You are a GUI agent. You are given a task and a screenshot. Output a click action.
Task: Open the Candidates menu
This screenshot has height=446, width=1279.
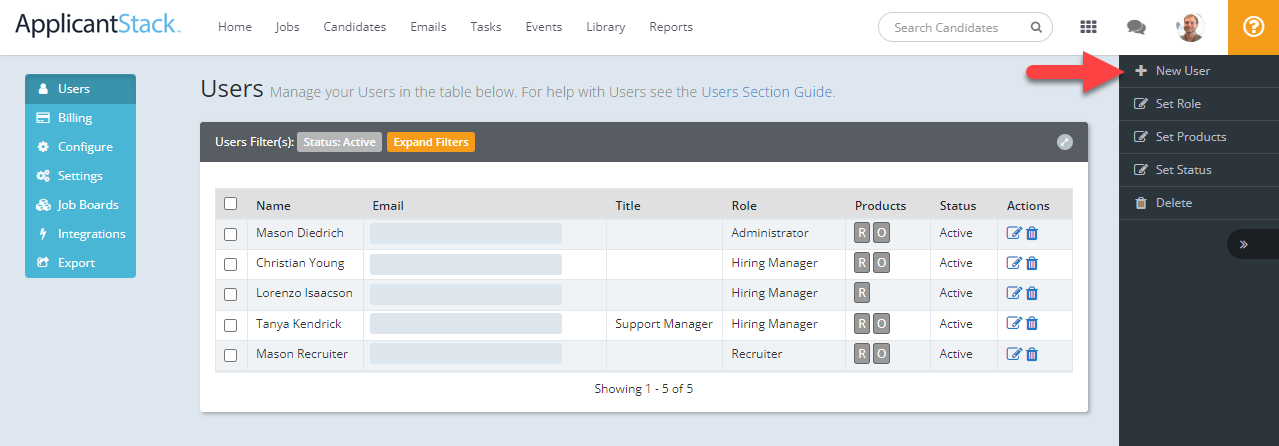tap(355, 27)
